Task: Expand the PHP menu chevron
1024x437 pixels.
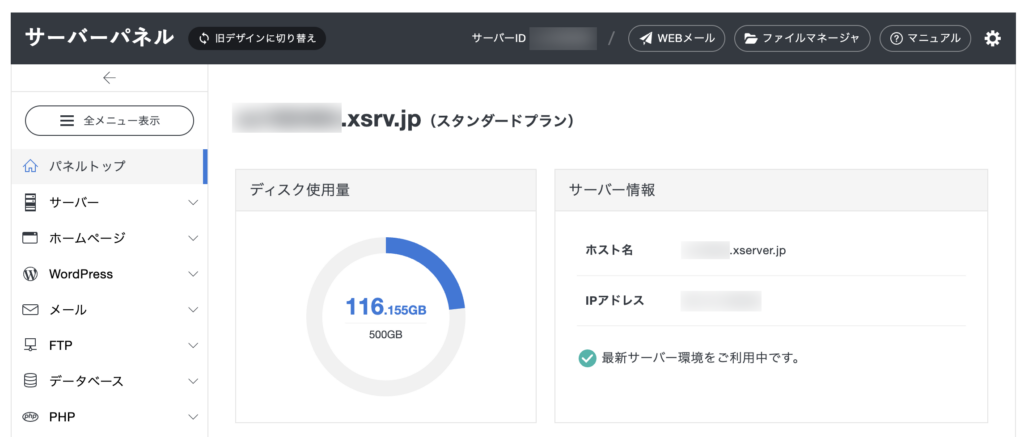Action: (x=193, y=417)
